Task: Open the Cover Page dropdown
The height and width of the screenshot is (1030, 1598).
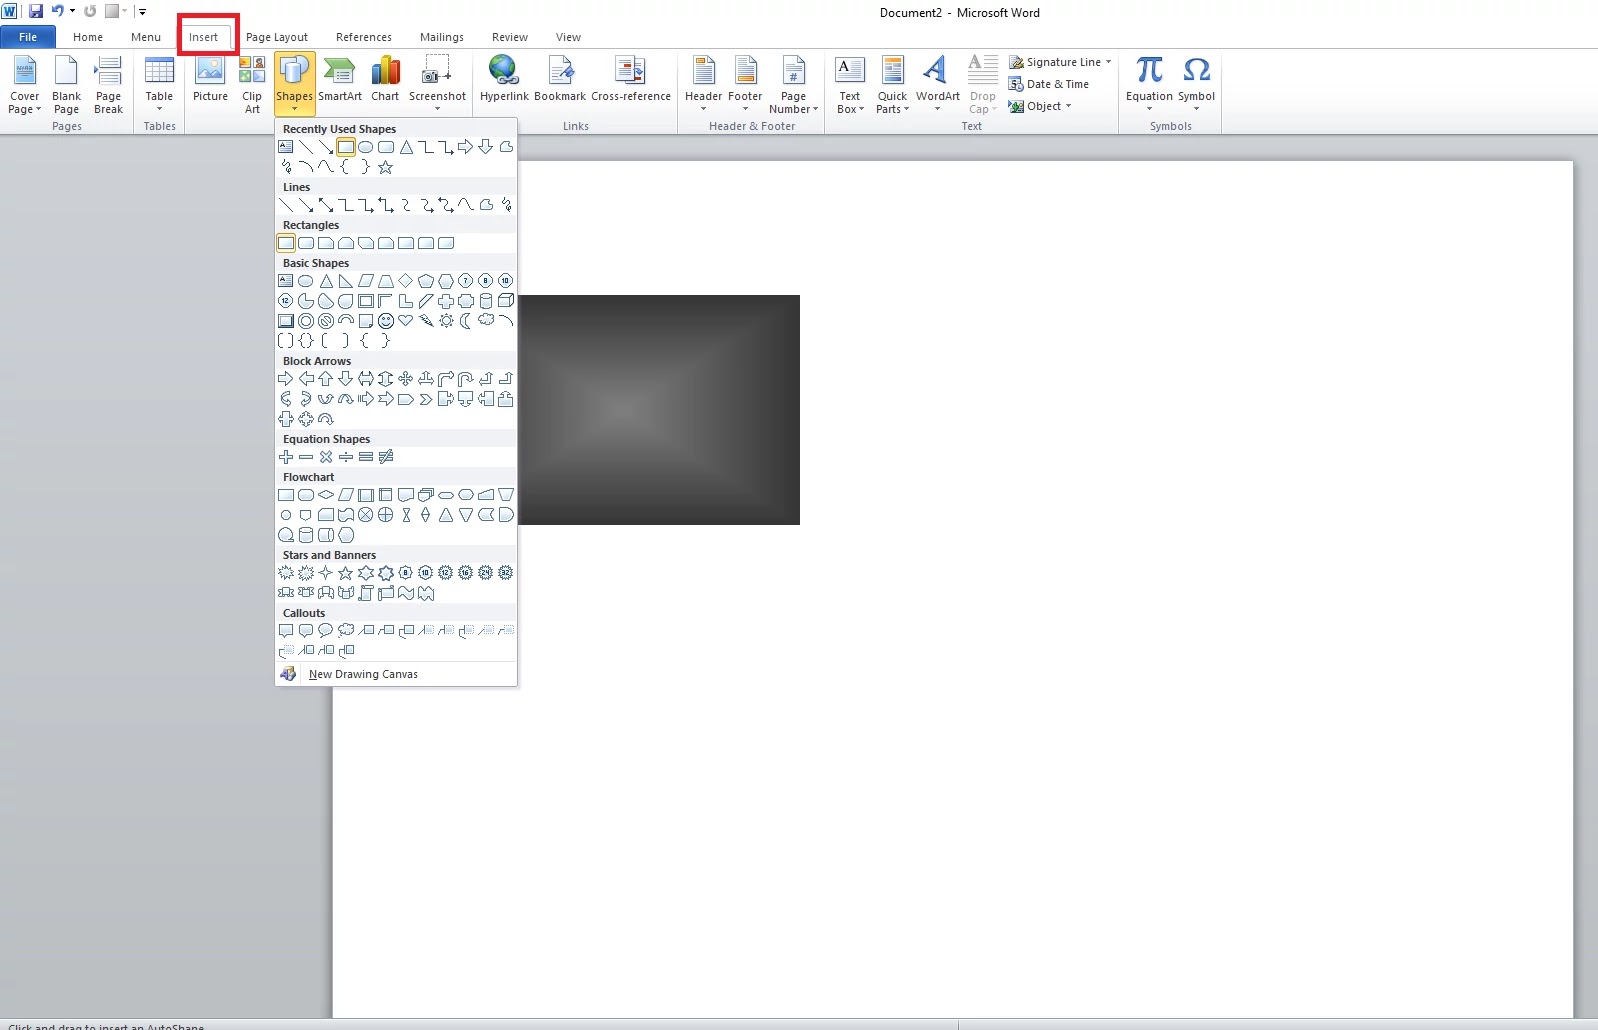Action: 25,85
